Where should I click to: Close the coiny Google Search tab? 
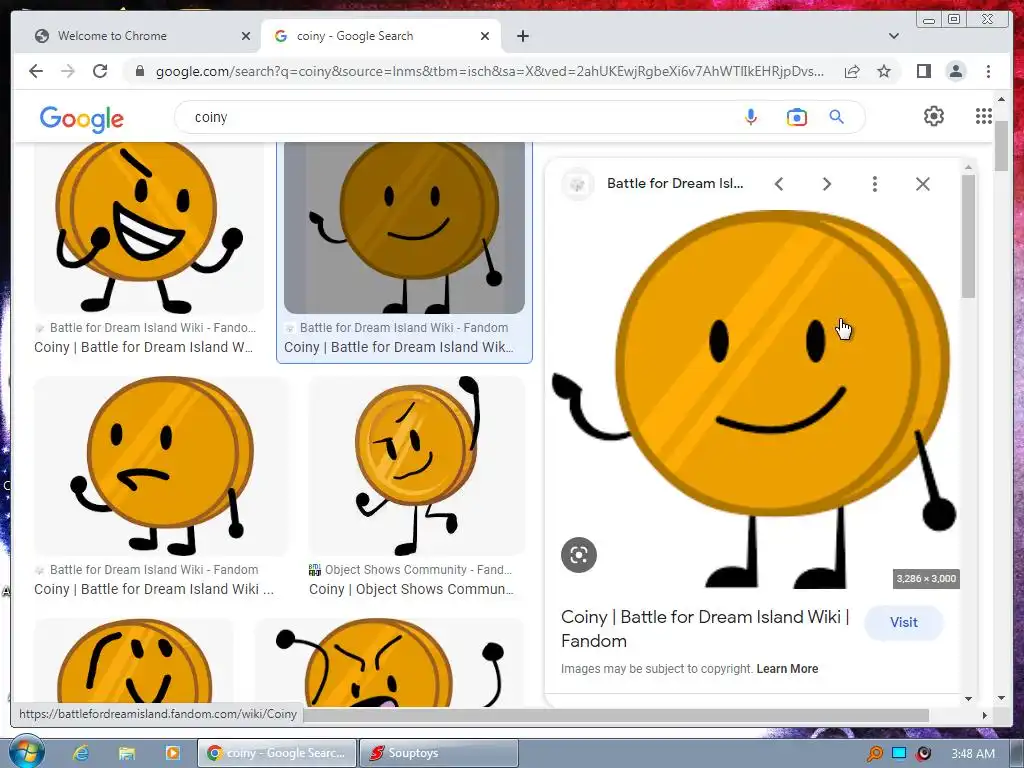pos(485,36)
